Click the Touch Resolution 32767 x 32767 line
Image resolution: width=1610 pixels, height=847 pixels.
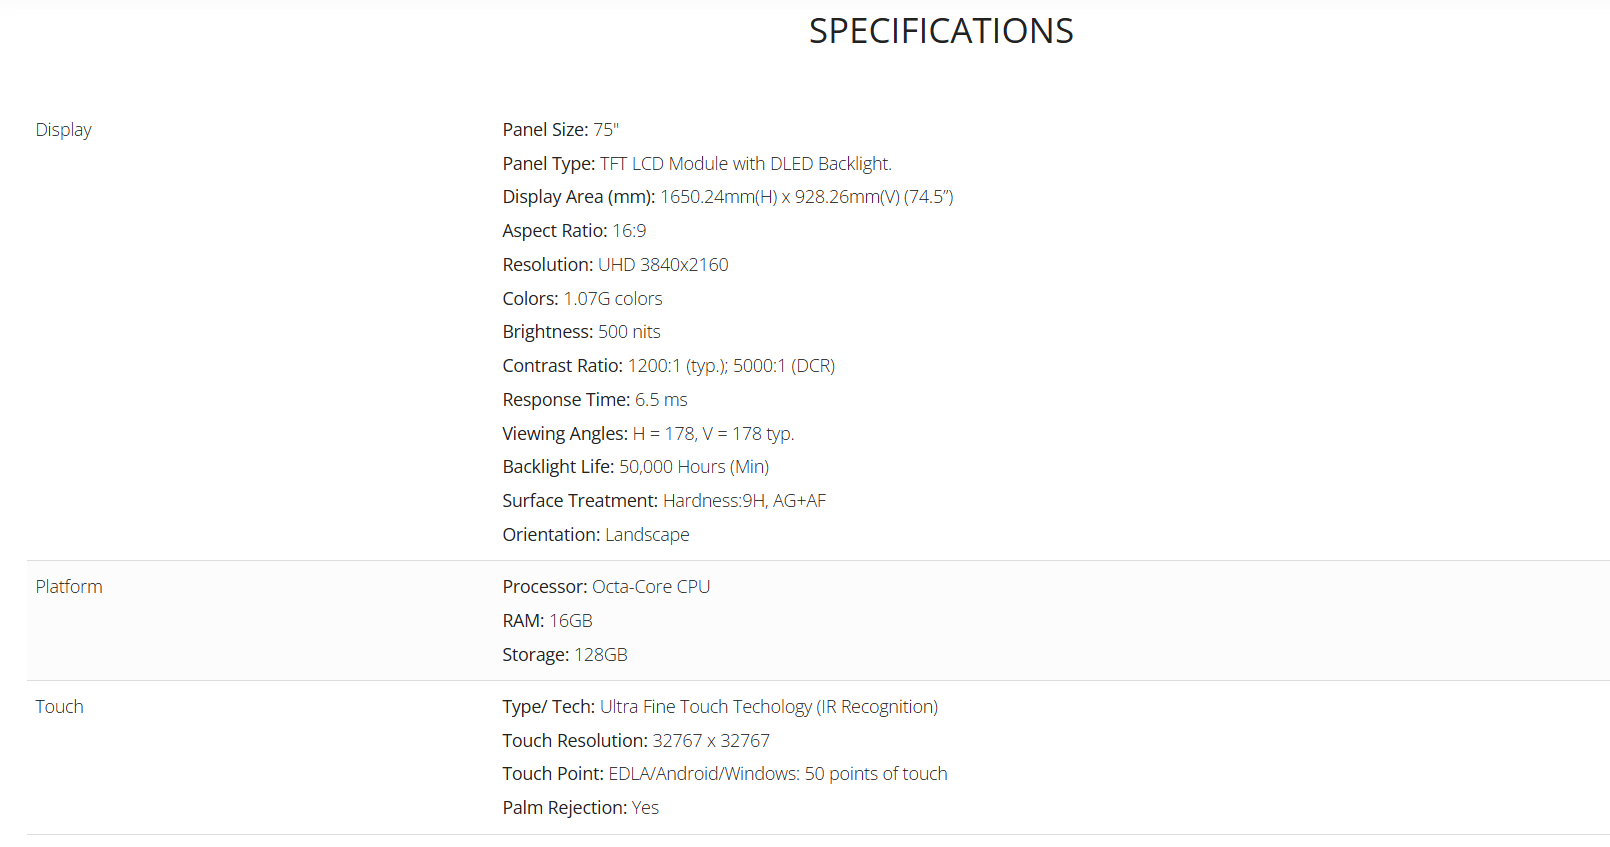[x=635, y=741]
